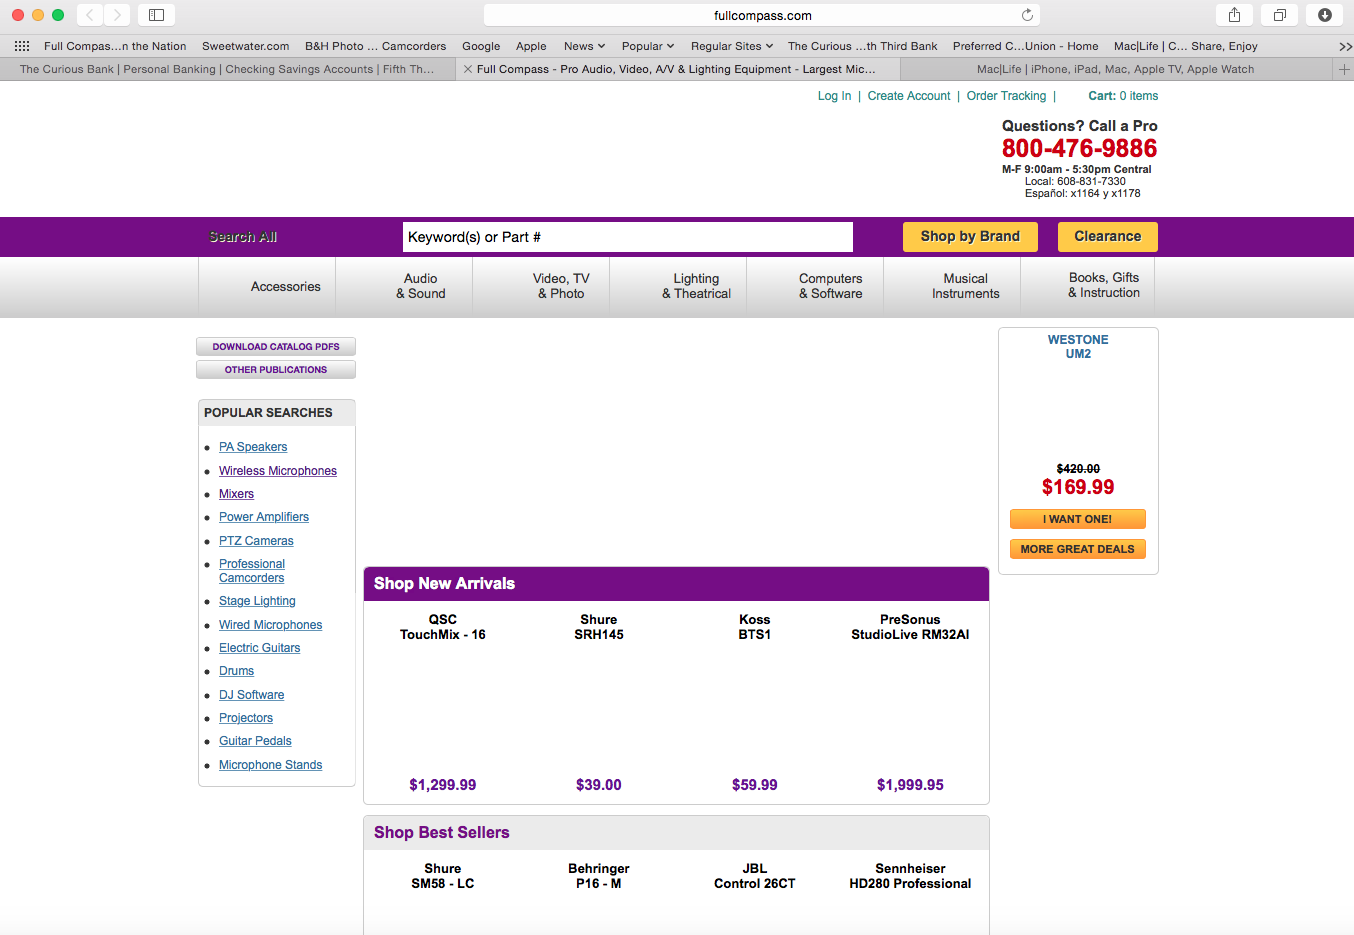Screen dimensions: 1354x935
Task: Expand the Regular Sites bookmarks folder
Action: click(732, 46)
